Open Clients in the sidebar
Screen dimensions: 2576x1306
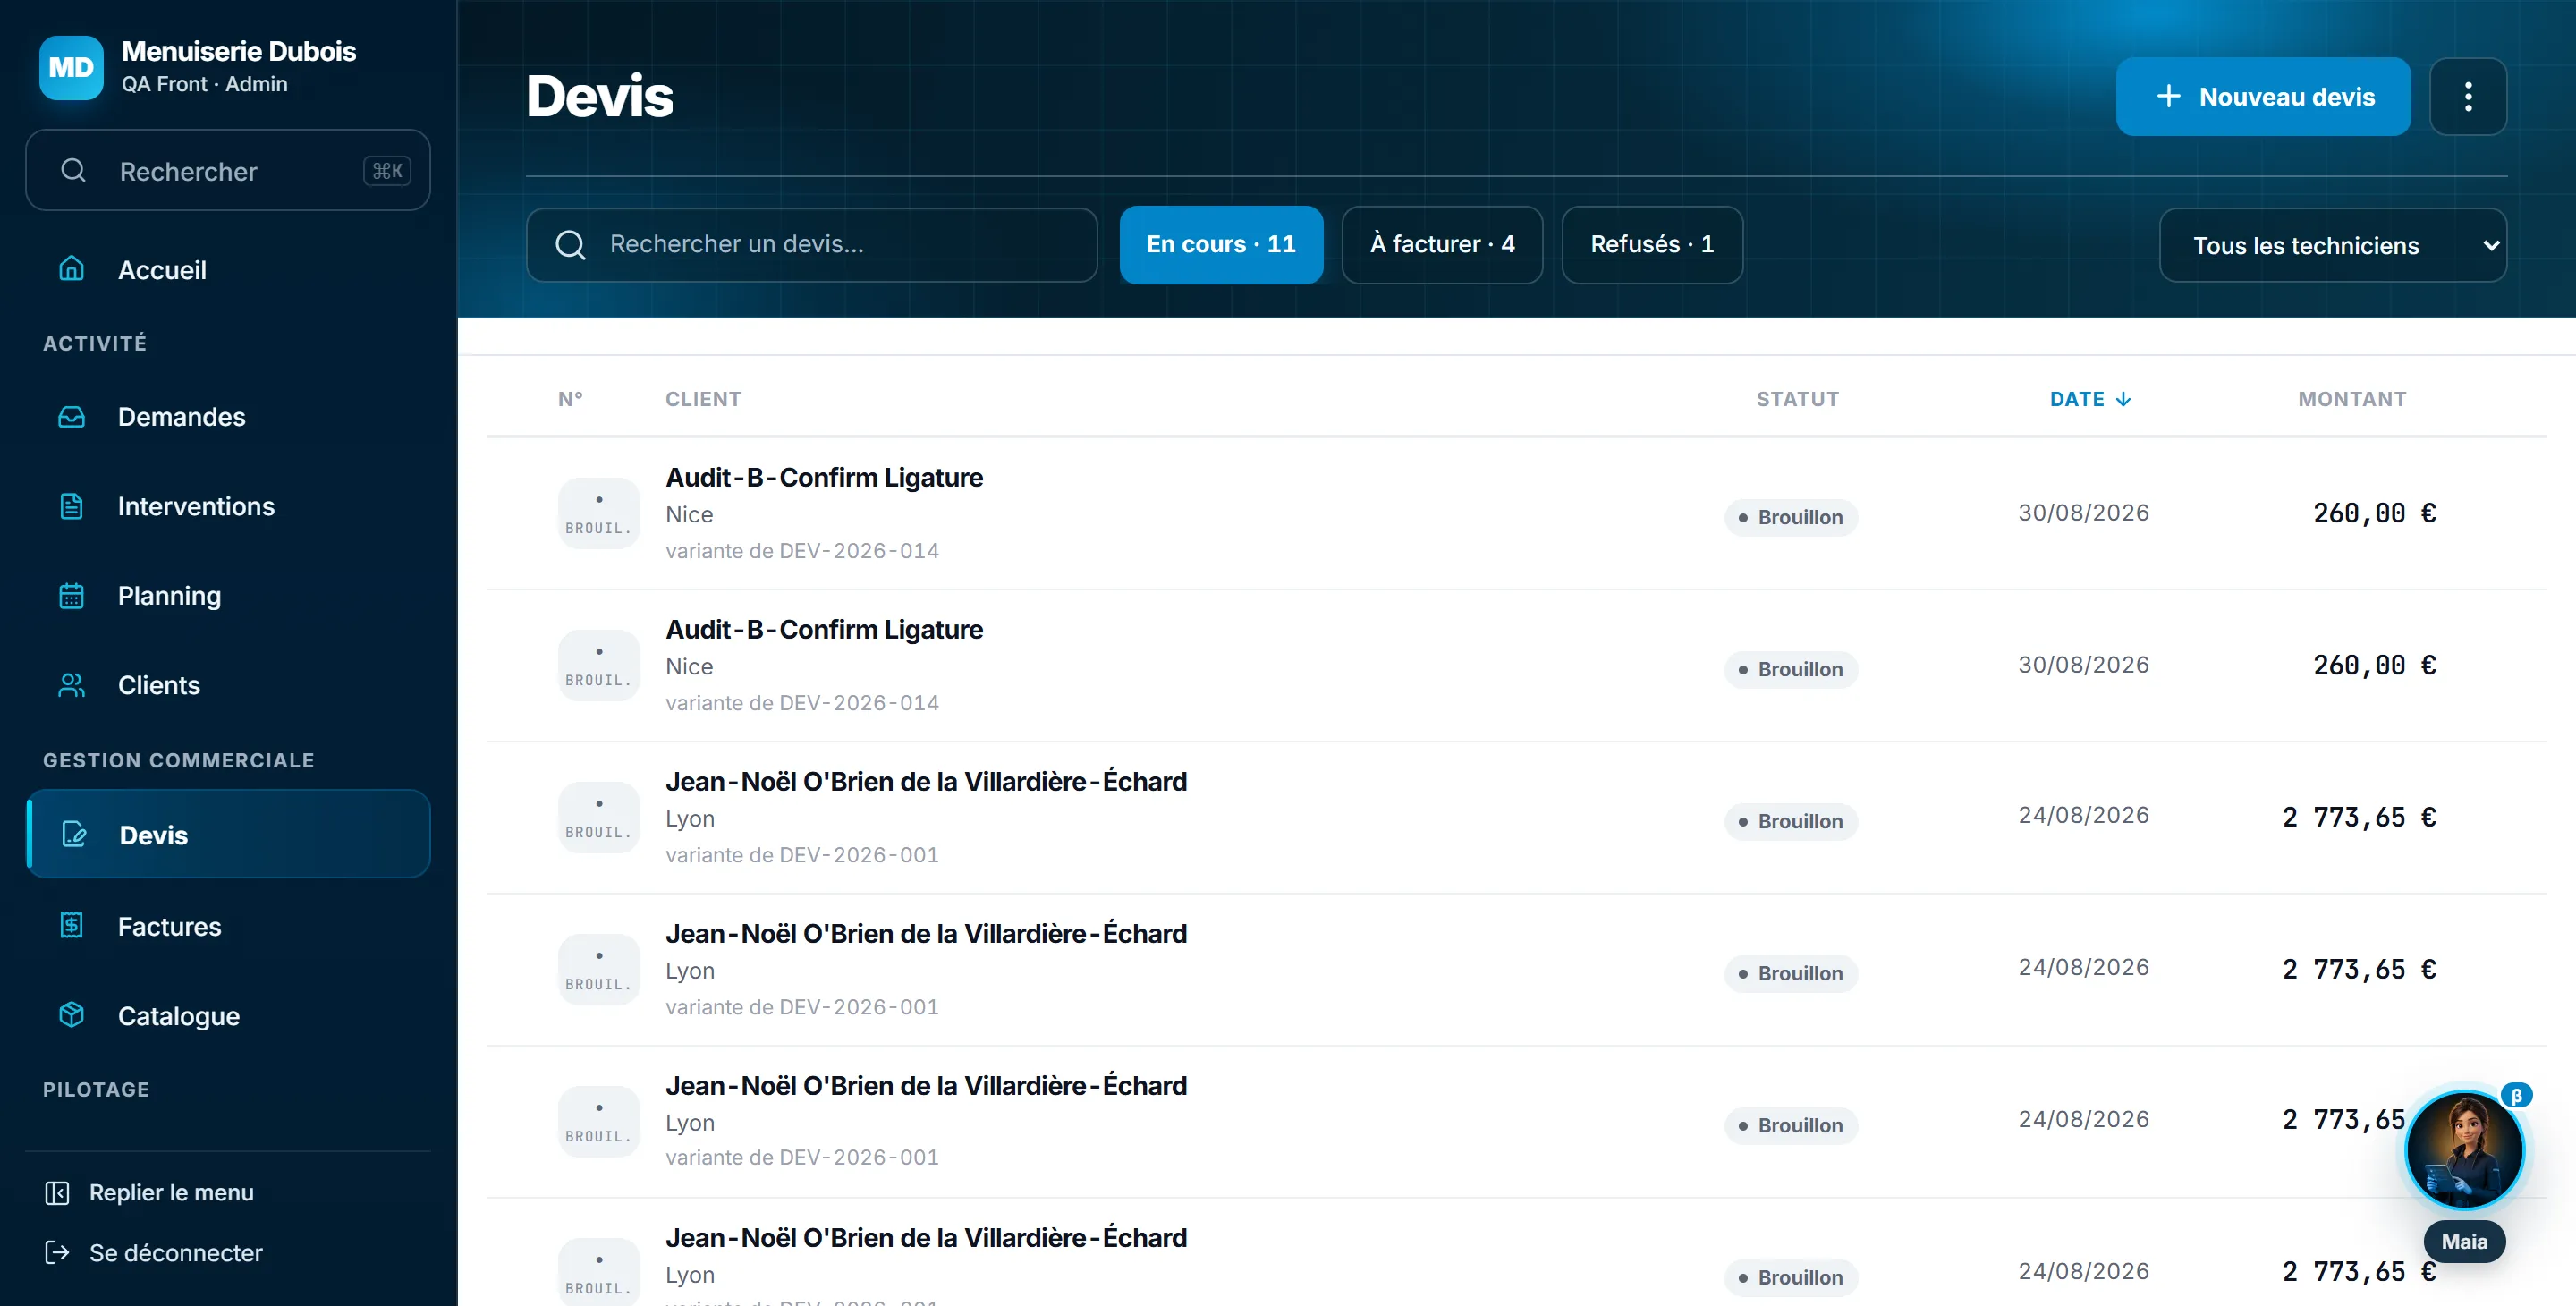228,685
